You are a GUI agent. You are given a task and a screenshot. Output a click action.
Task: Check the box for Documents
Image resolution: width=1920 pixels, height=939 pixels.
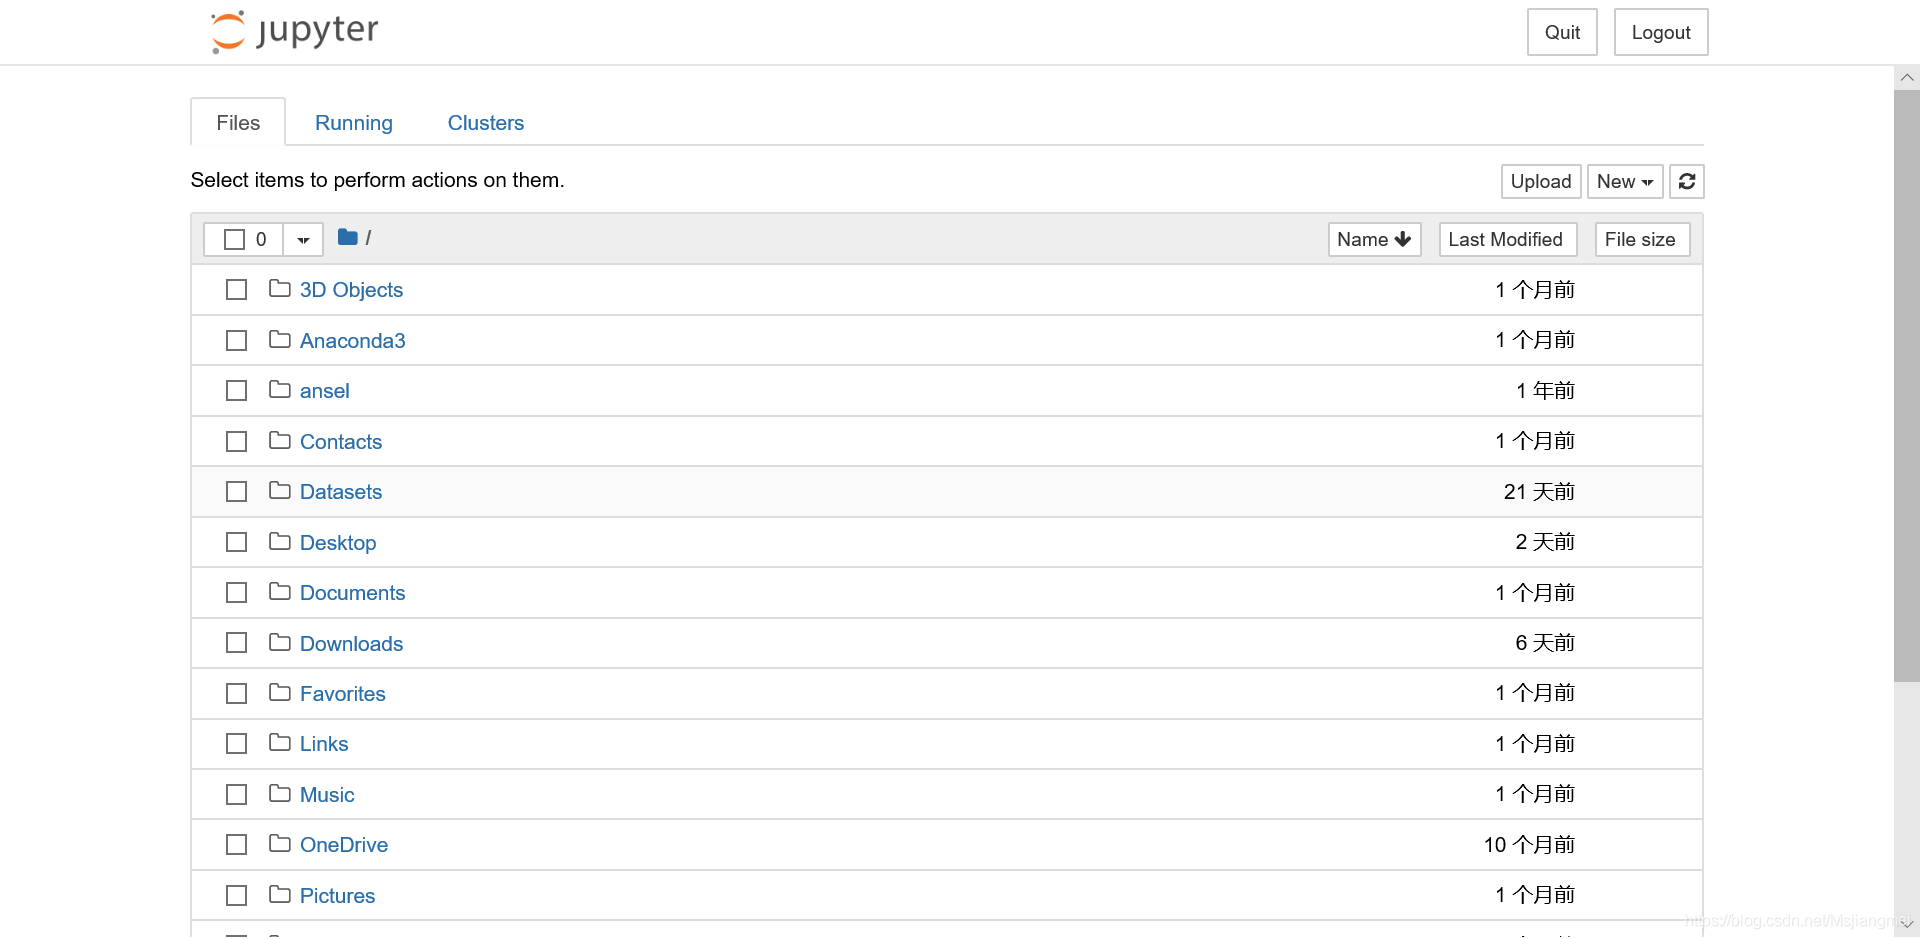pos(236,593)
